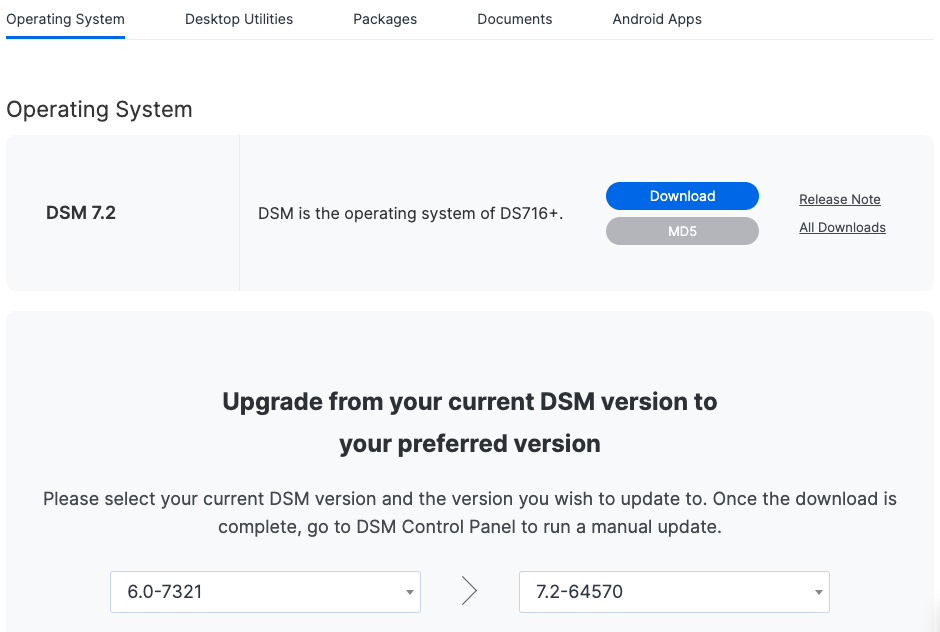Go to the Packages tab
The image size is (940, 632).
[385, 19]
